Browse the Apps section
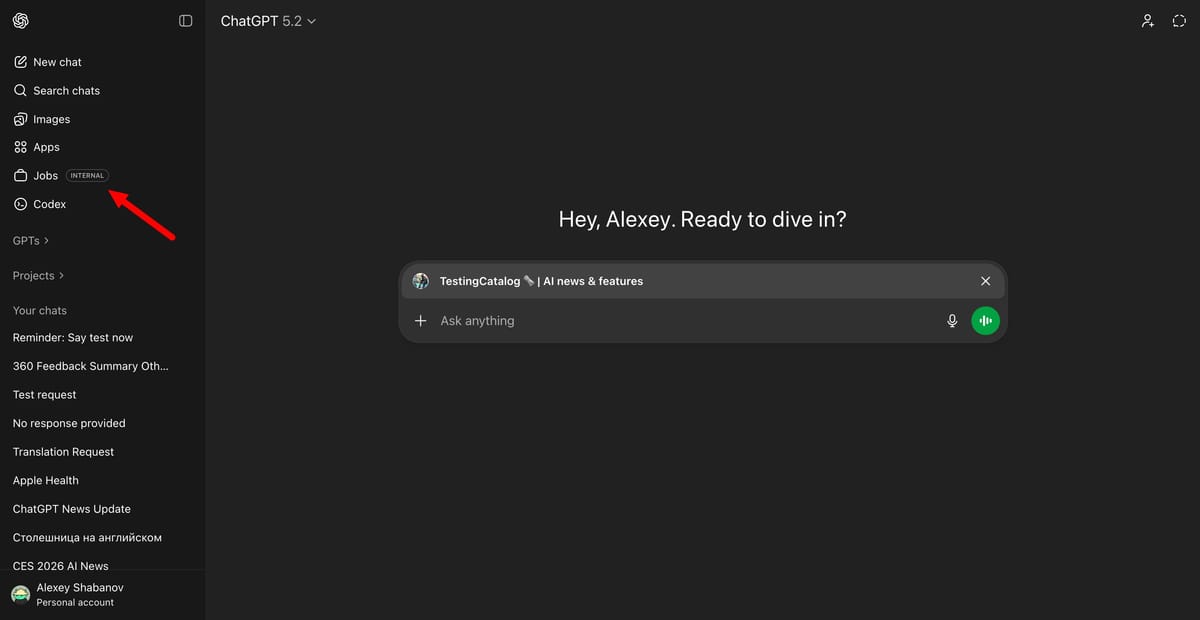The image size is (1200, 620). [x=45, y=147]
